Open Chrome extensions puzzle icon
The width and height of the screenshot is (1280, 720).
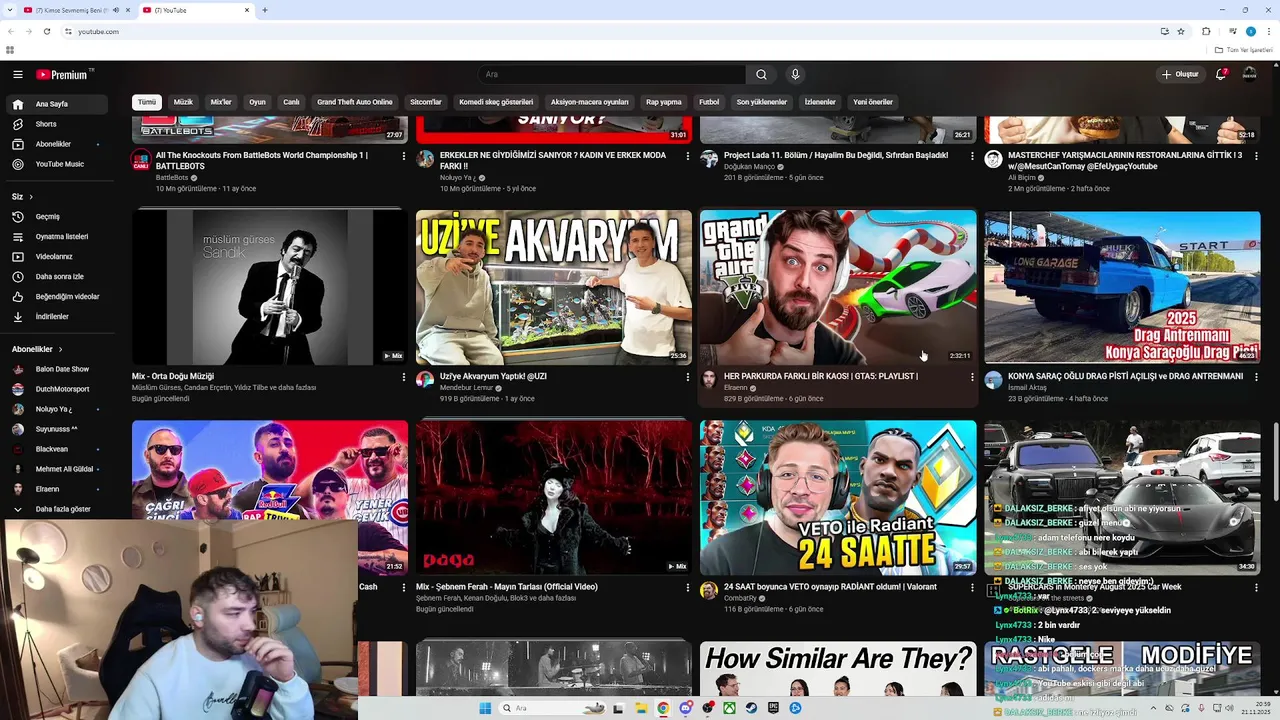point(1206,31)
